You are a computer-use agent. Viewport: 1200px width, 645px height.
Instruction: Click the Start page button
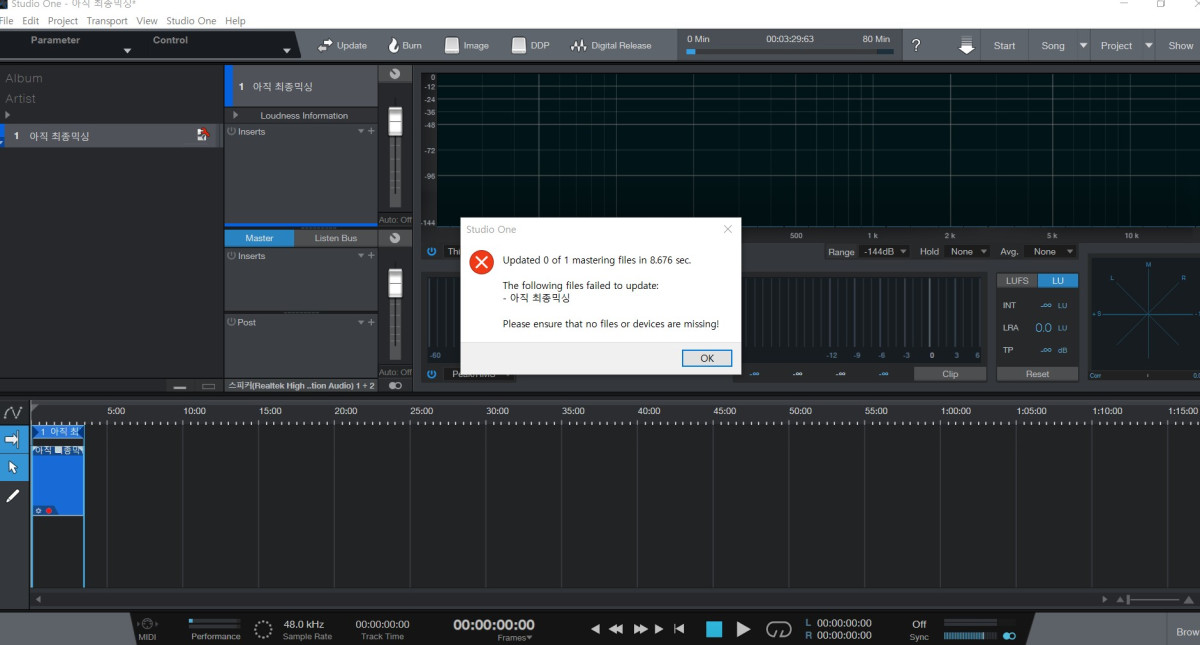coord(1004,46)
